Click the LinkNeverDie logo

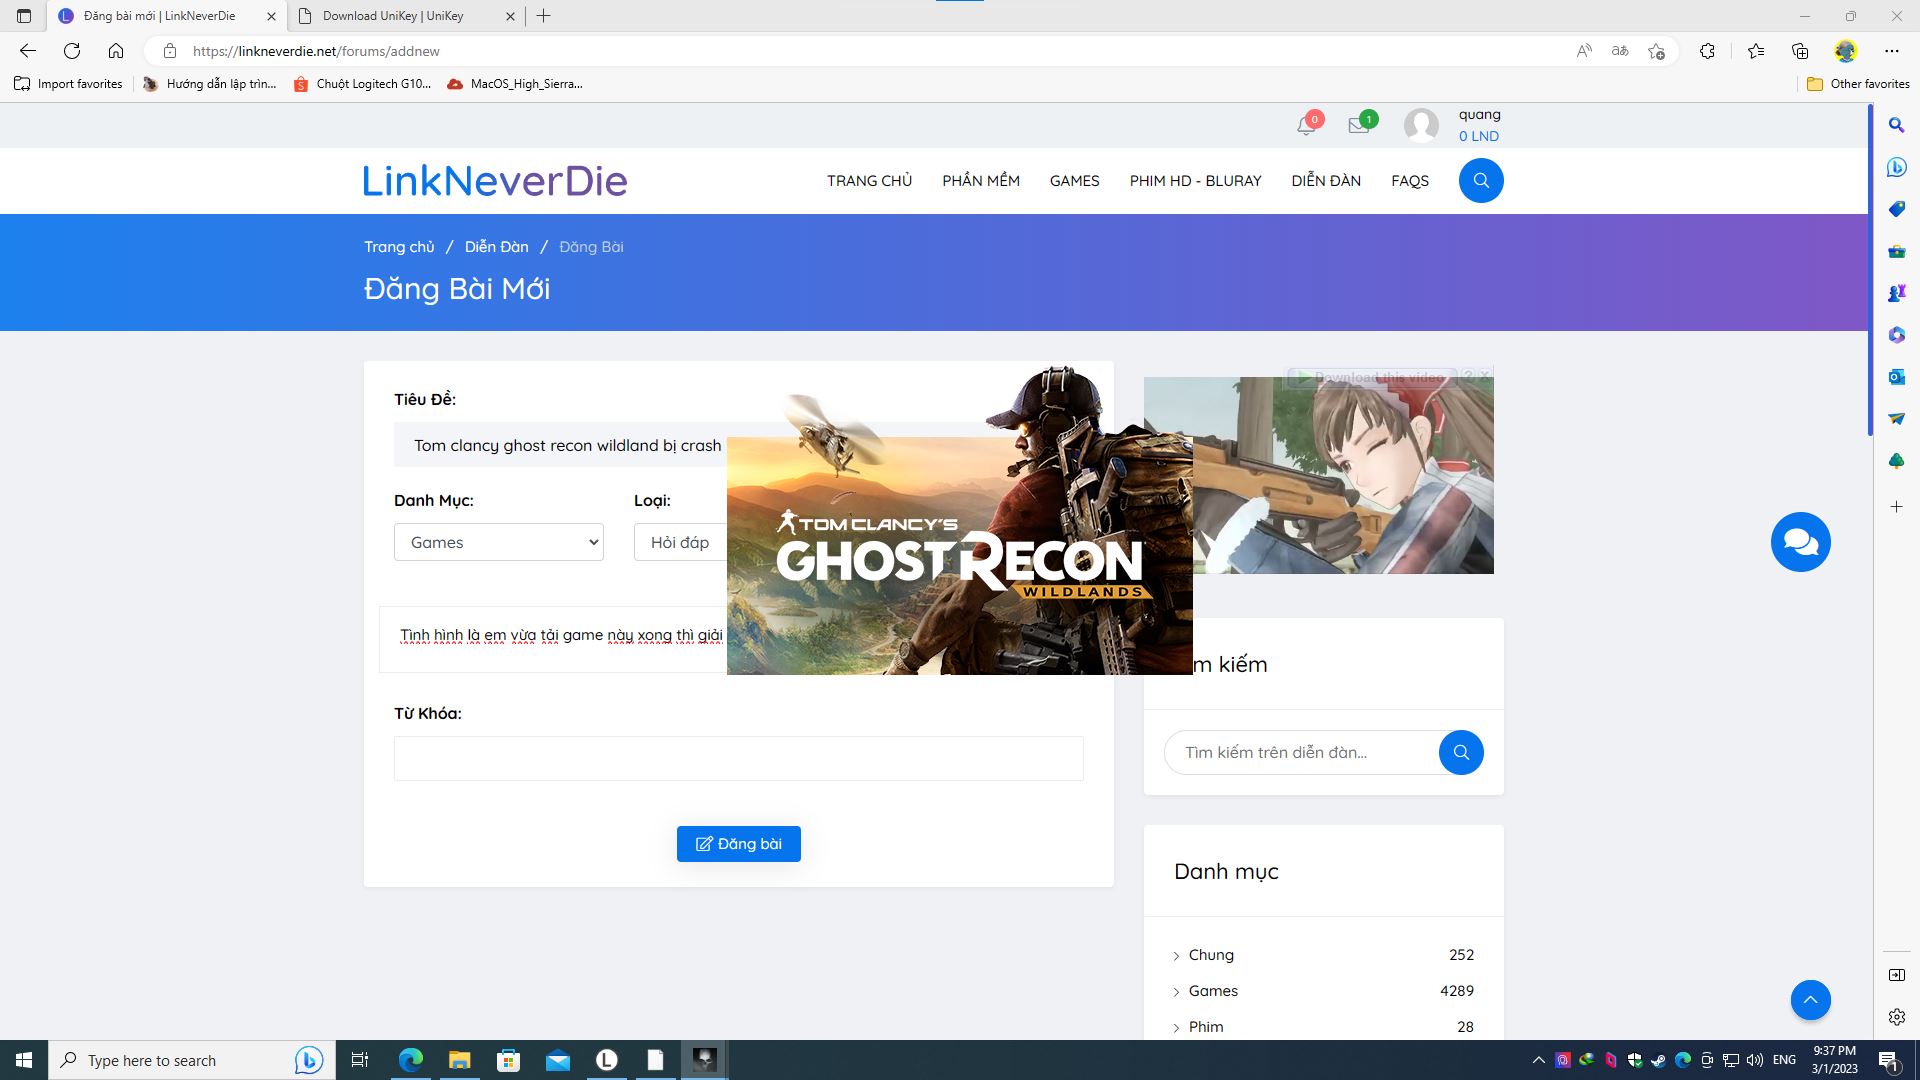(494, 181)
